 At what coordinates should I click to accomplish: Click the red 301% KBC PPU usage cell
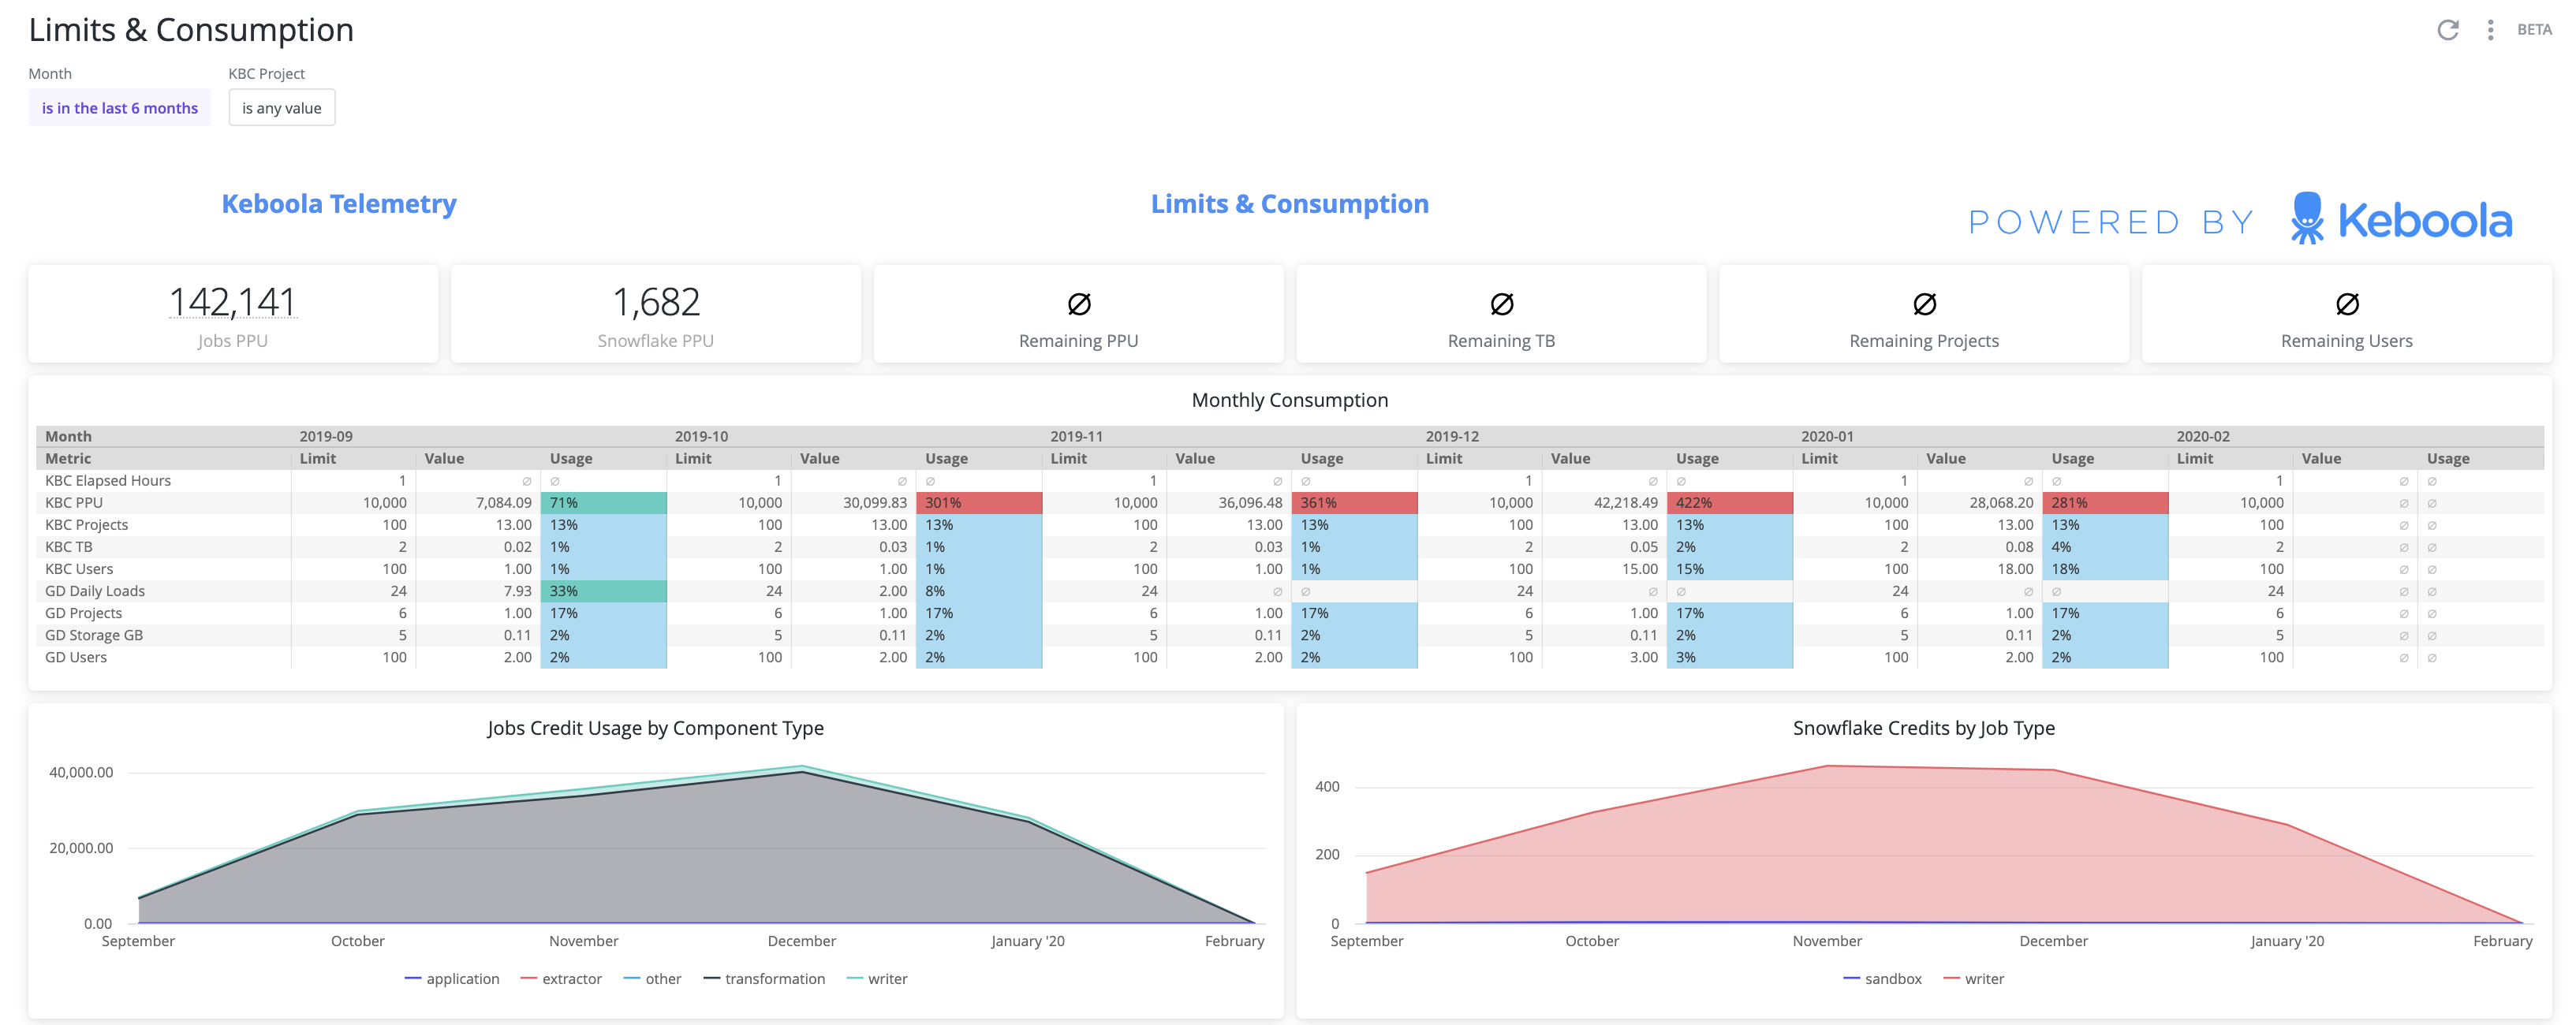(979, 503)
